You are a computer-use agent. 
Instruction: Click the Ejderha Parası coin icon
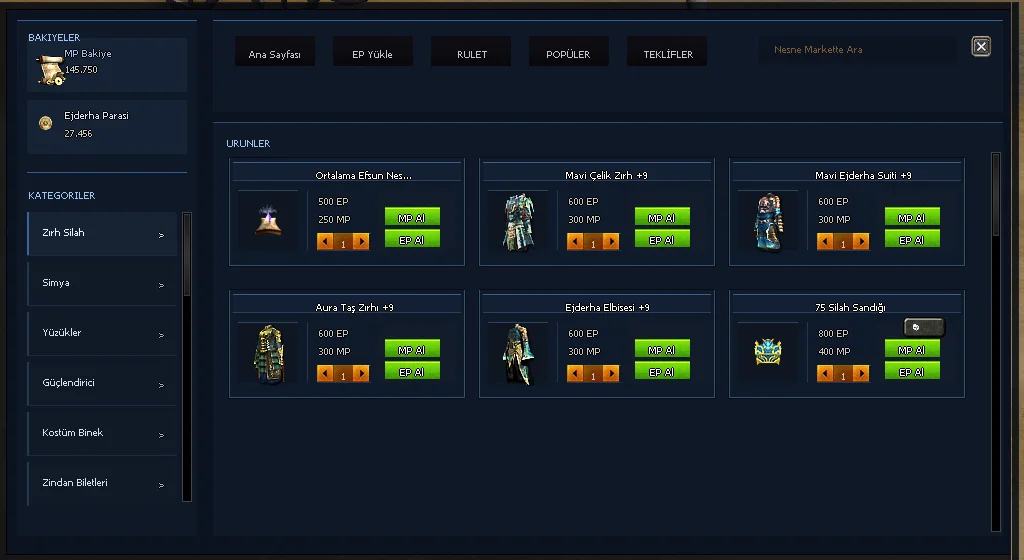(45, 123)
